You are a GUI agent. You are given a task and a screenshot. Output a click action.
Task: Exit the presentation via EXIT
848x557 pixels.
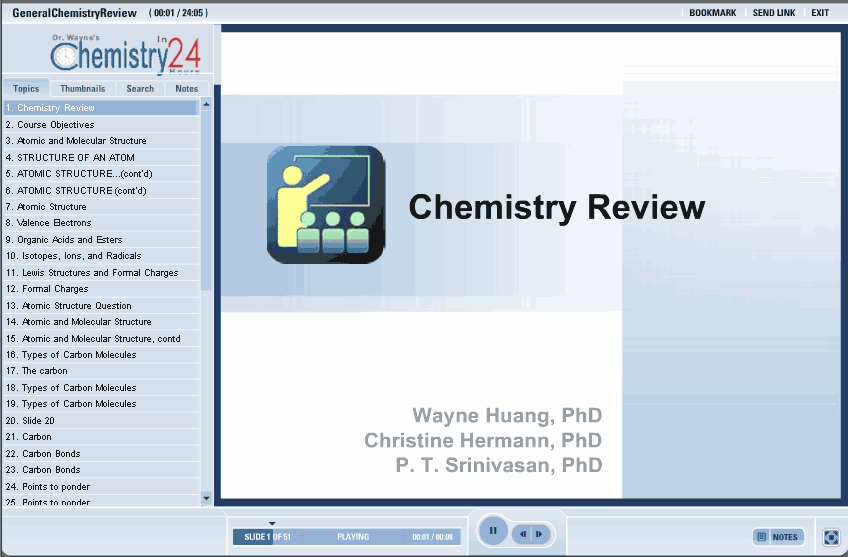[x=820, y=13]
